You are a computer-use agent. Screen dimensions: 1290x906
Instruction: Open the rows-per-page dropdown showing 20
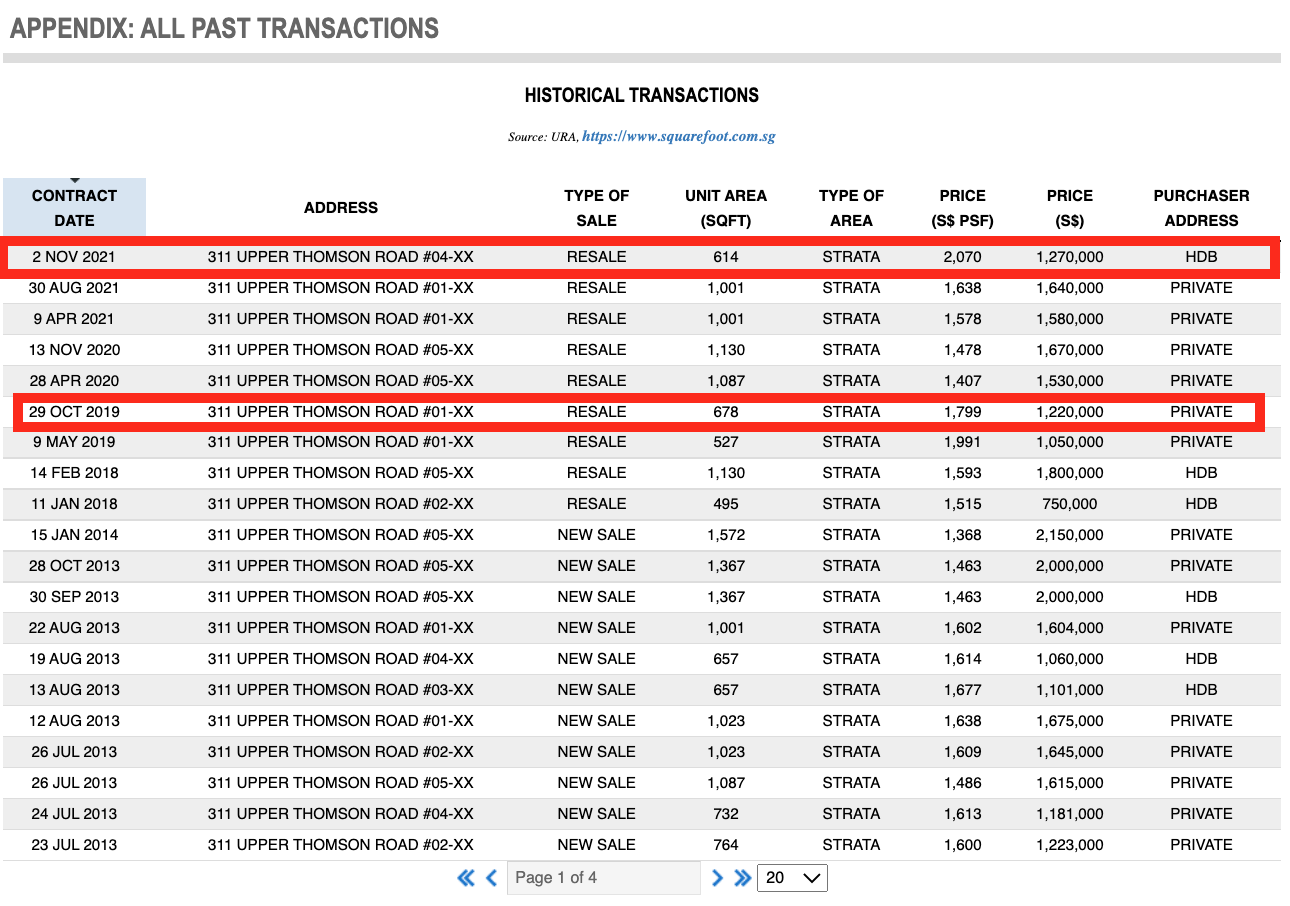click(792, 878)
